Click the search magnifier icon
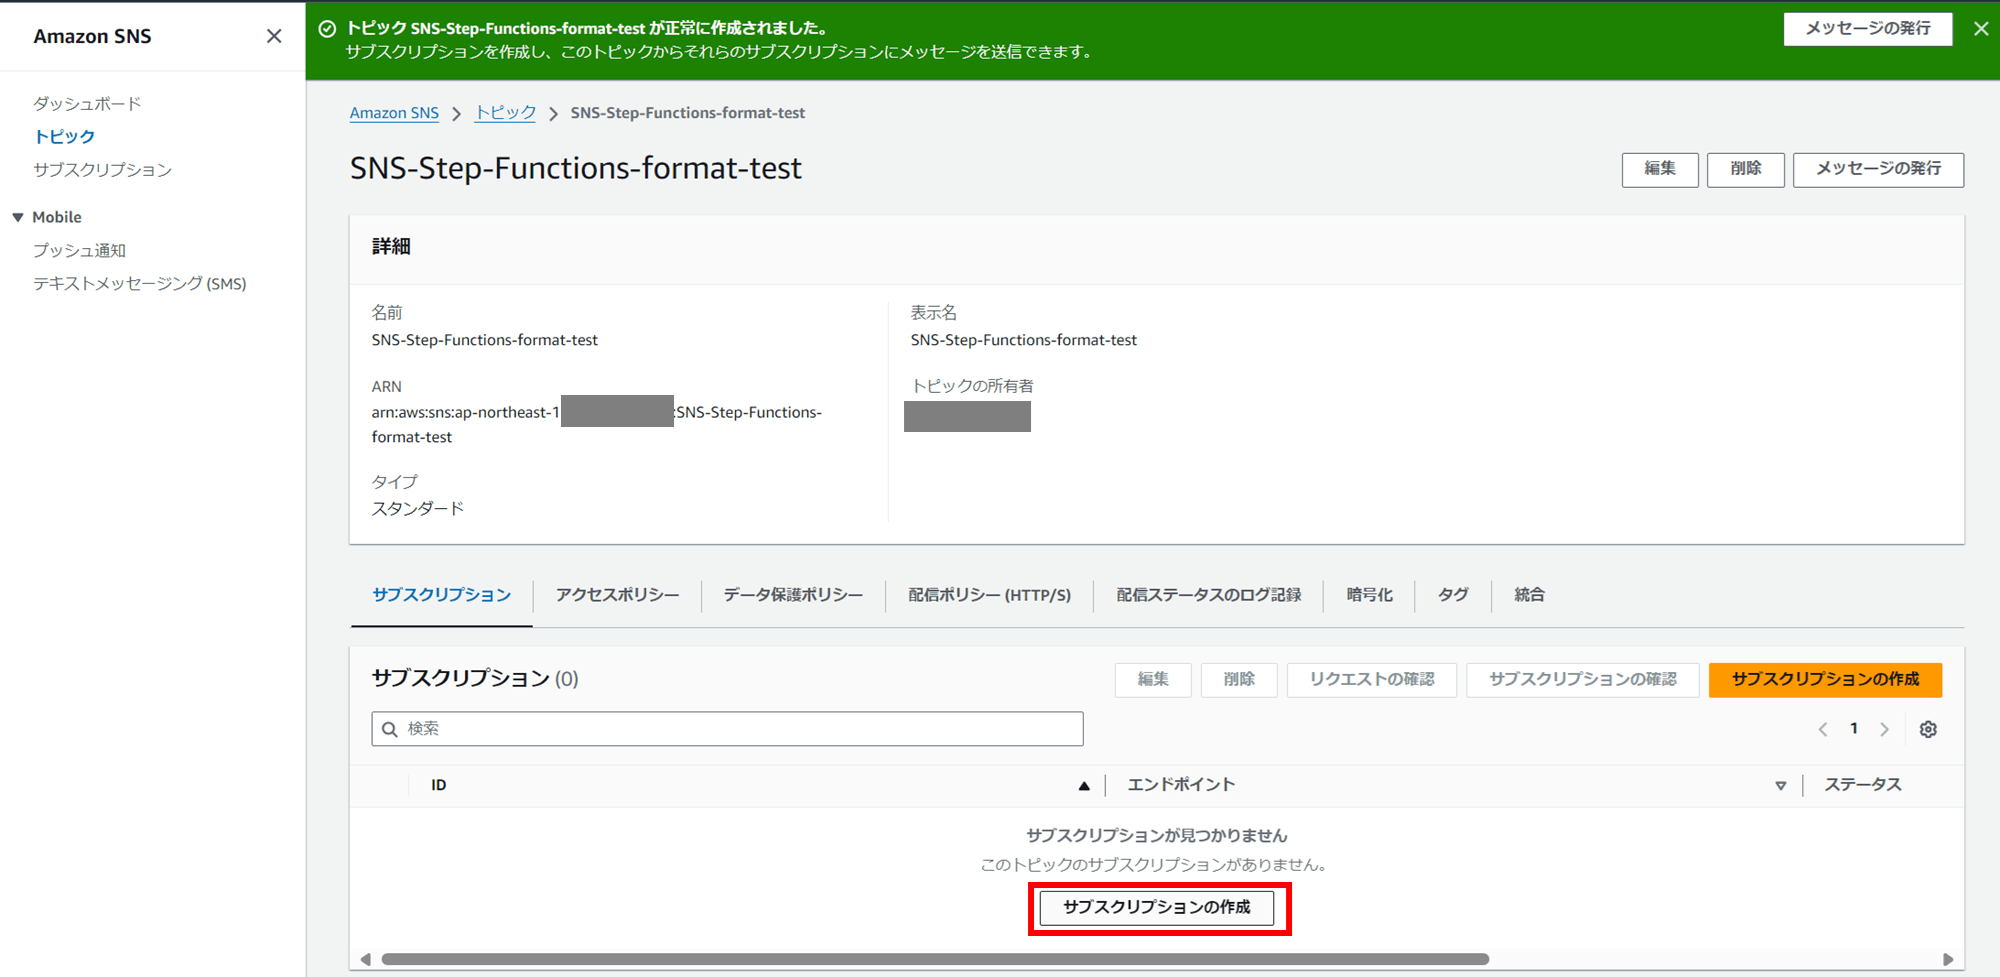This screenshot has width=2000, height=977. [390, 729]
